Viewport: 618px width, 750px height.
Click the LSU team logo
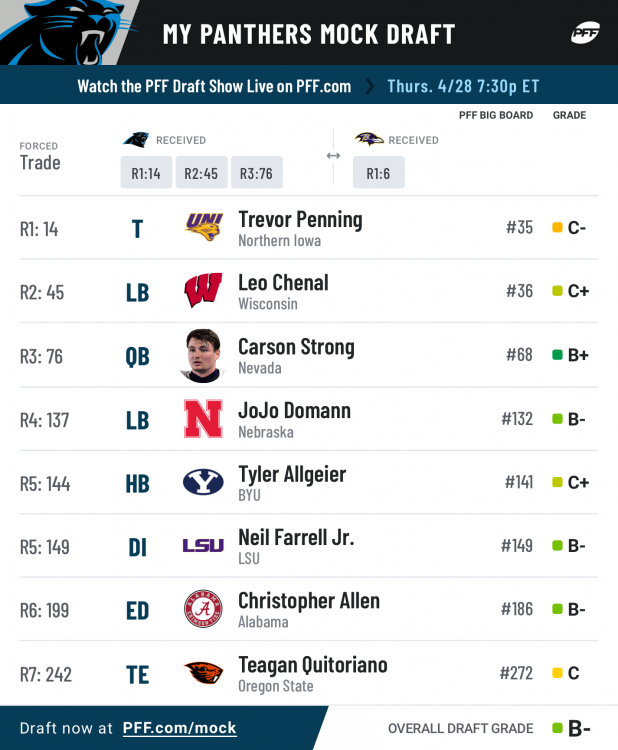click(203, 546)
